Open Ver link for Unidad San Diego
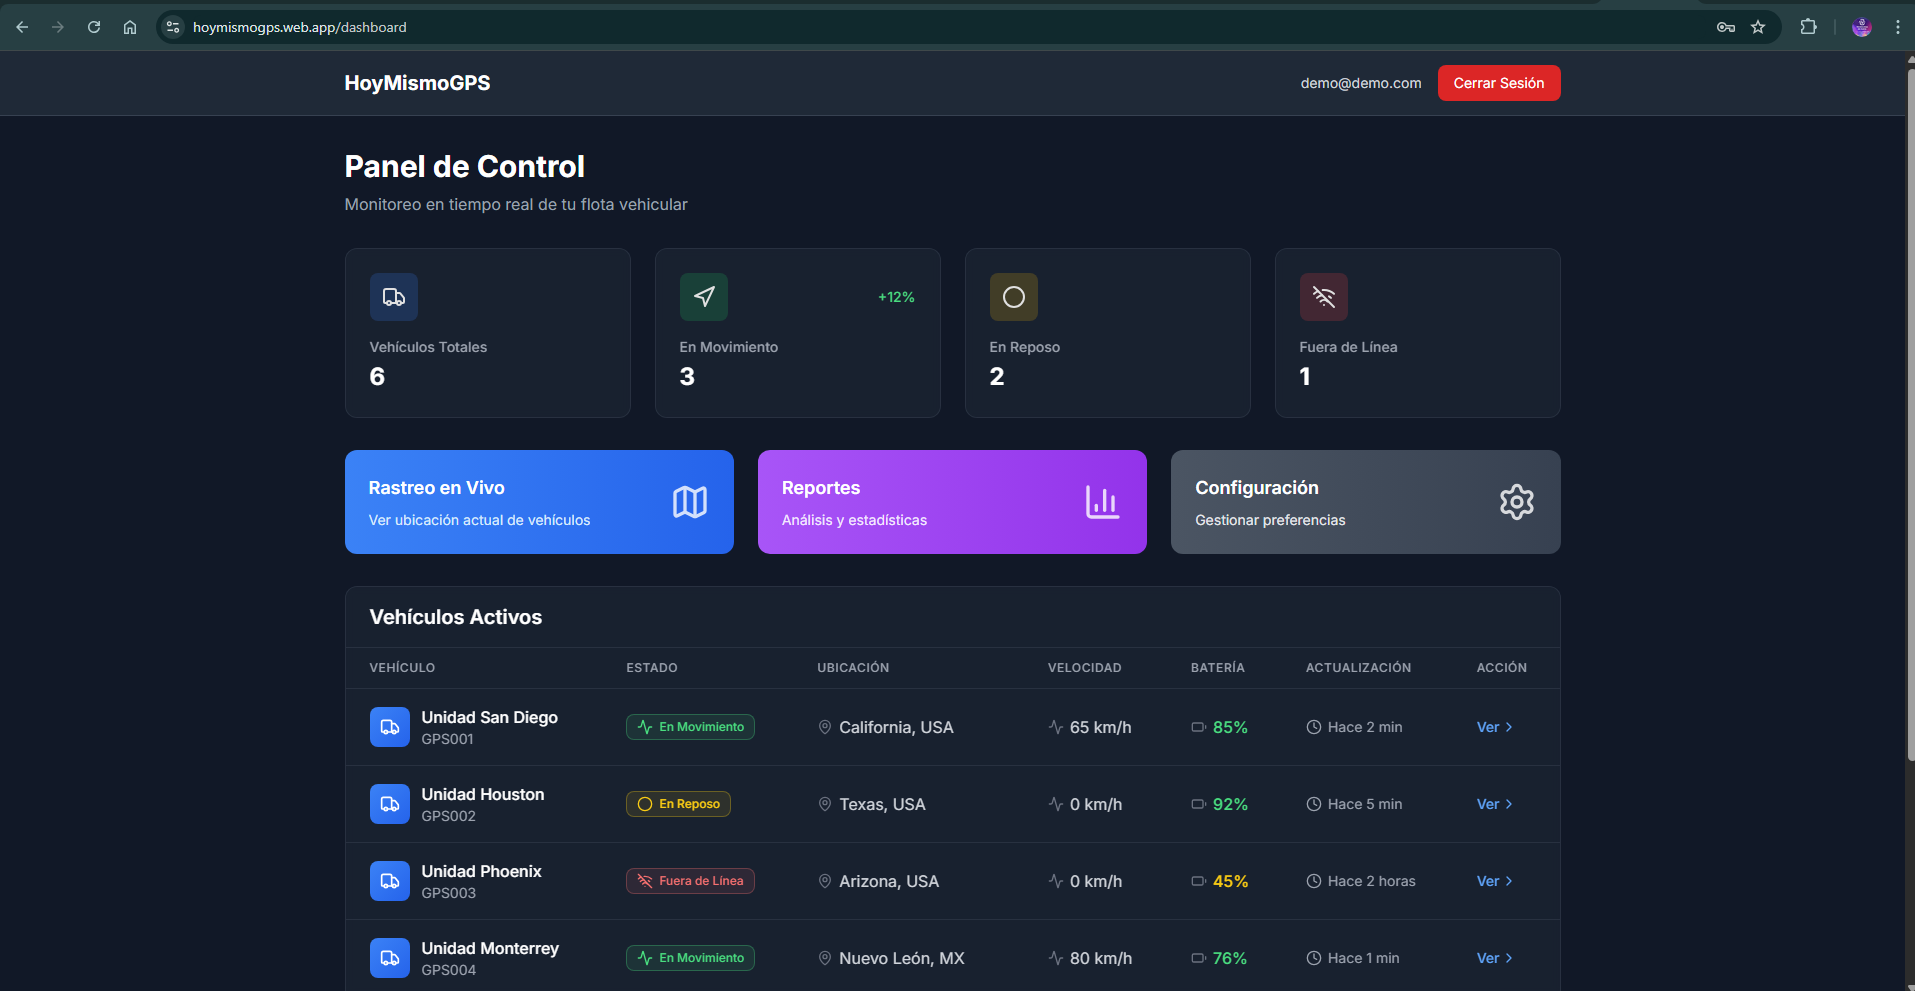This screenshot has width=1915, height=991. pyautogui.click(x=1494, y=727)
